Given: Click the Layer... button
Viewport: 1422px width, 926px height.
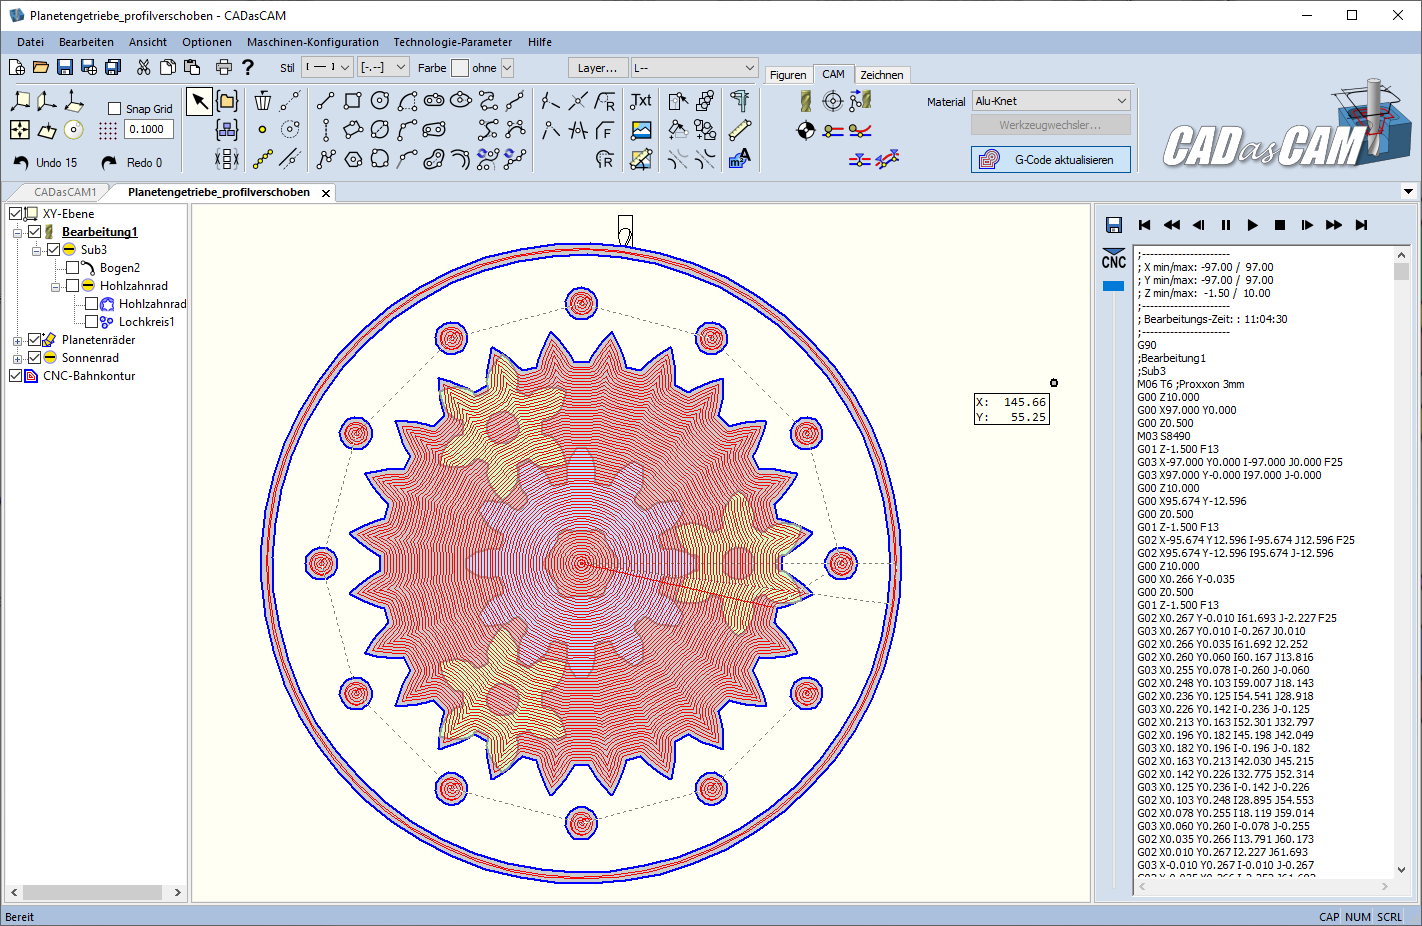Looking at the screenshot, I should (597, 67).
